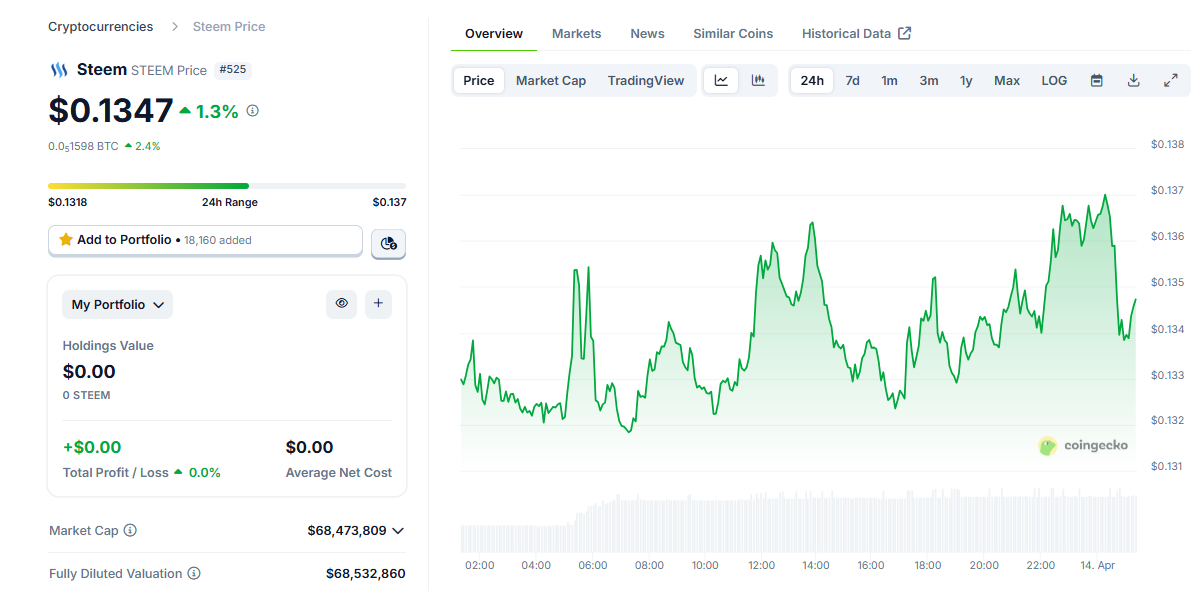Click the Market Cap info icon
The height and width of the screenshot is (591, 1199).
[130, 530]
